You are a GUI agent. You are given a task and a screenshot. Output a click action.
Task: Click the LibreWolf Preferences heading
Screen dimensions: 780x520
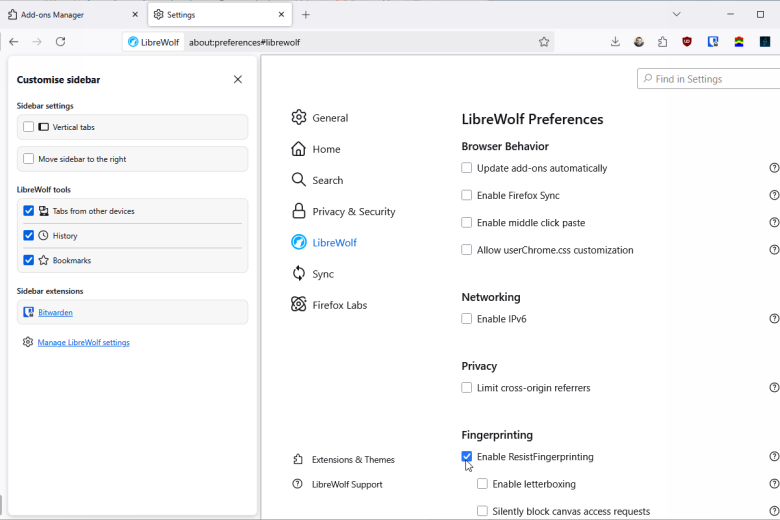(x=532, y=119)
